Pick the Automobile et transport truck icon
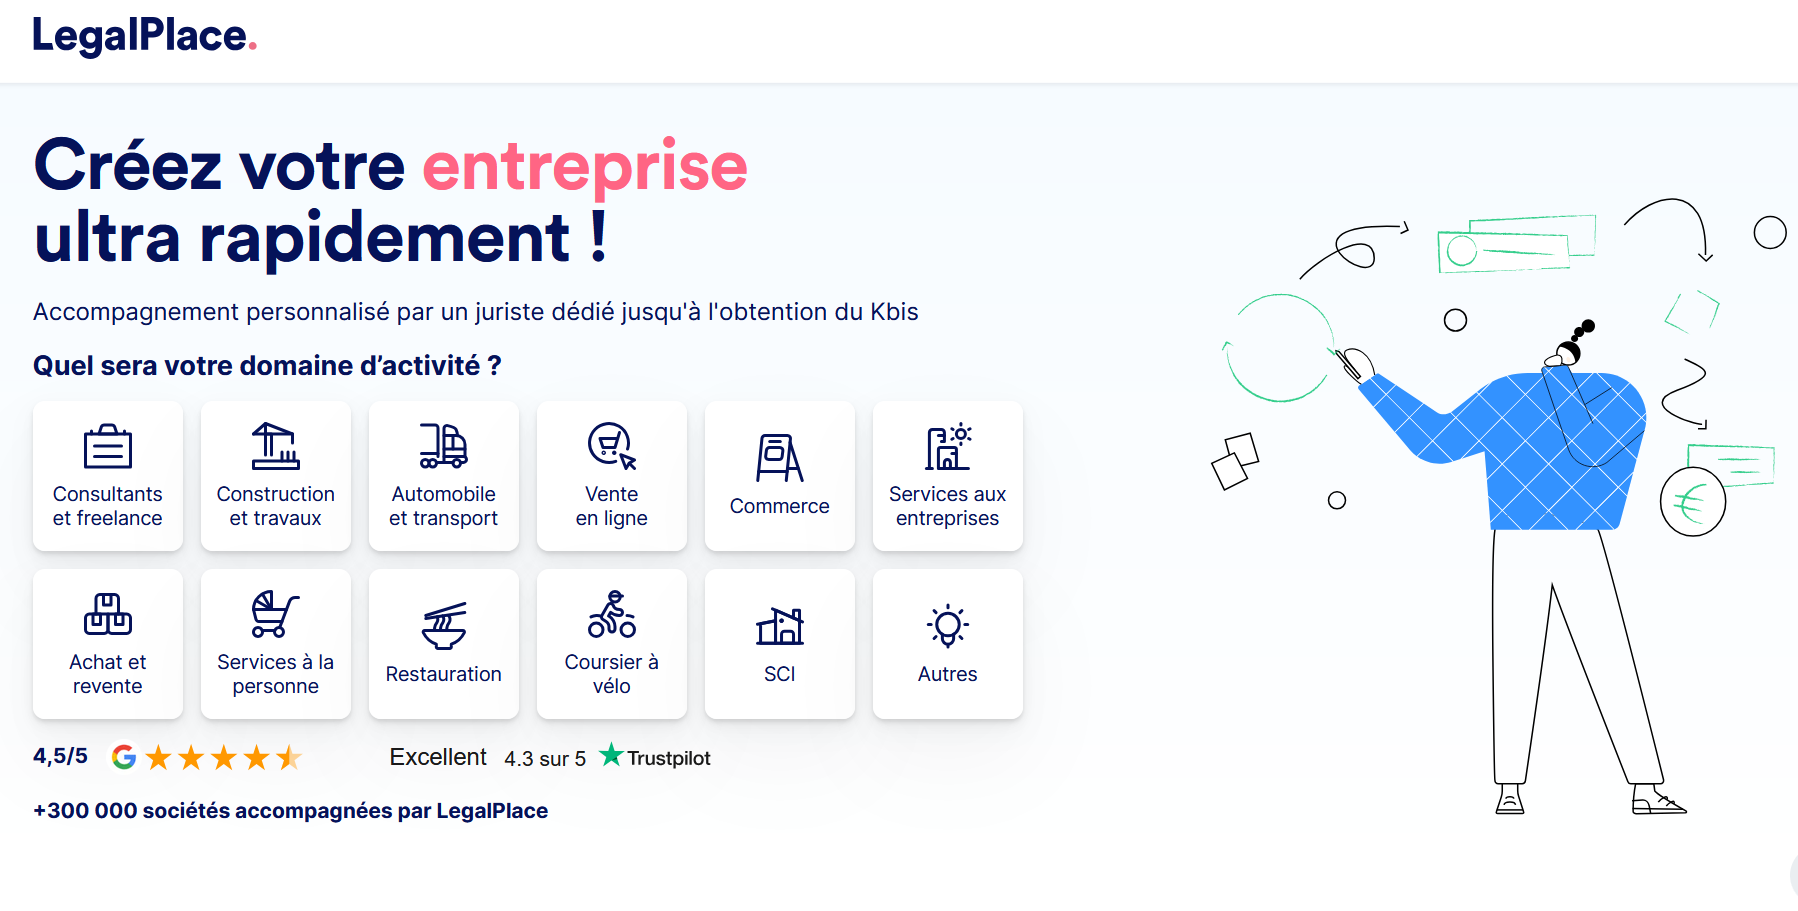1798x911 pixels. click(x=443, y=446)
